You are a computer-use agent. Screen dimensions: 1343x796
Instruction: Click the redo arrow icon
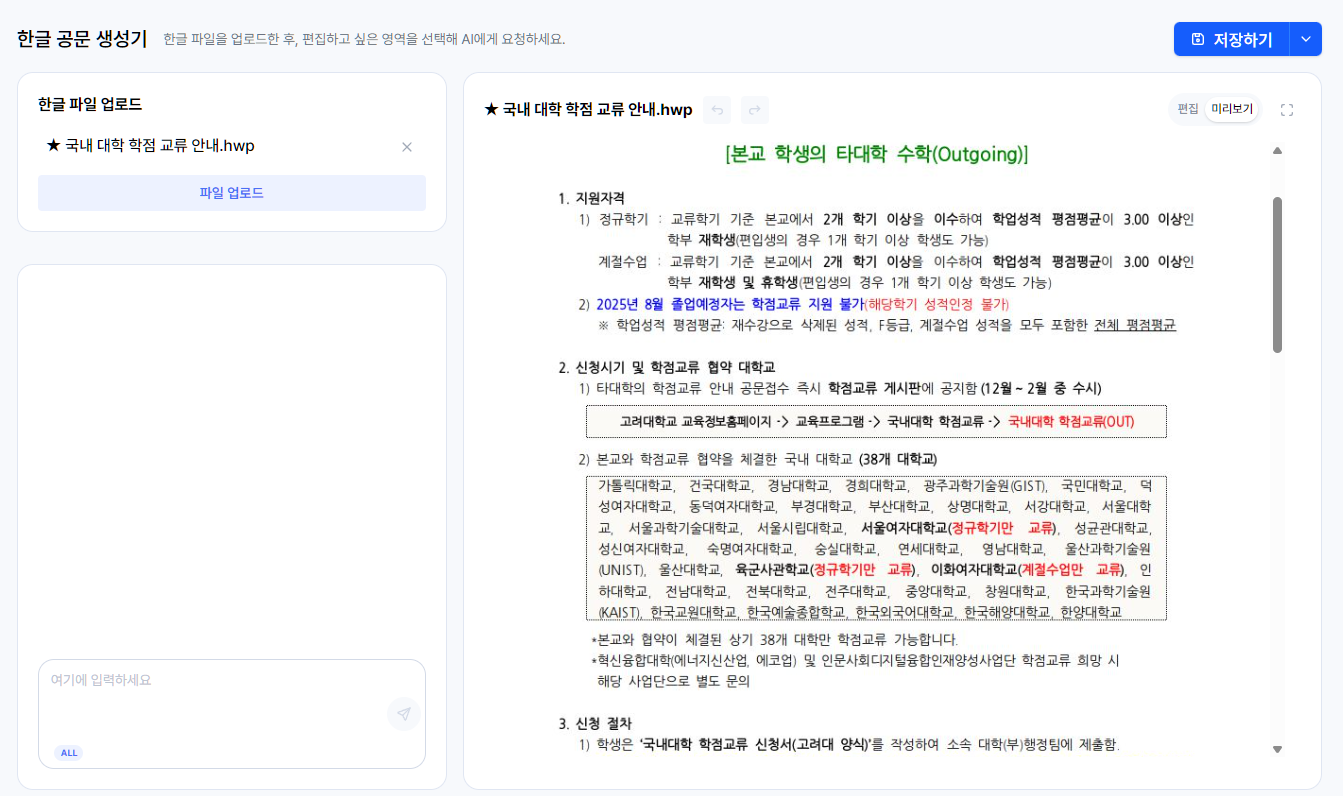pos(755,110)
